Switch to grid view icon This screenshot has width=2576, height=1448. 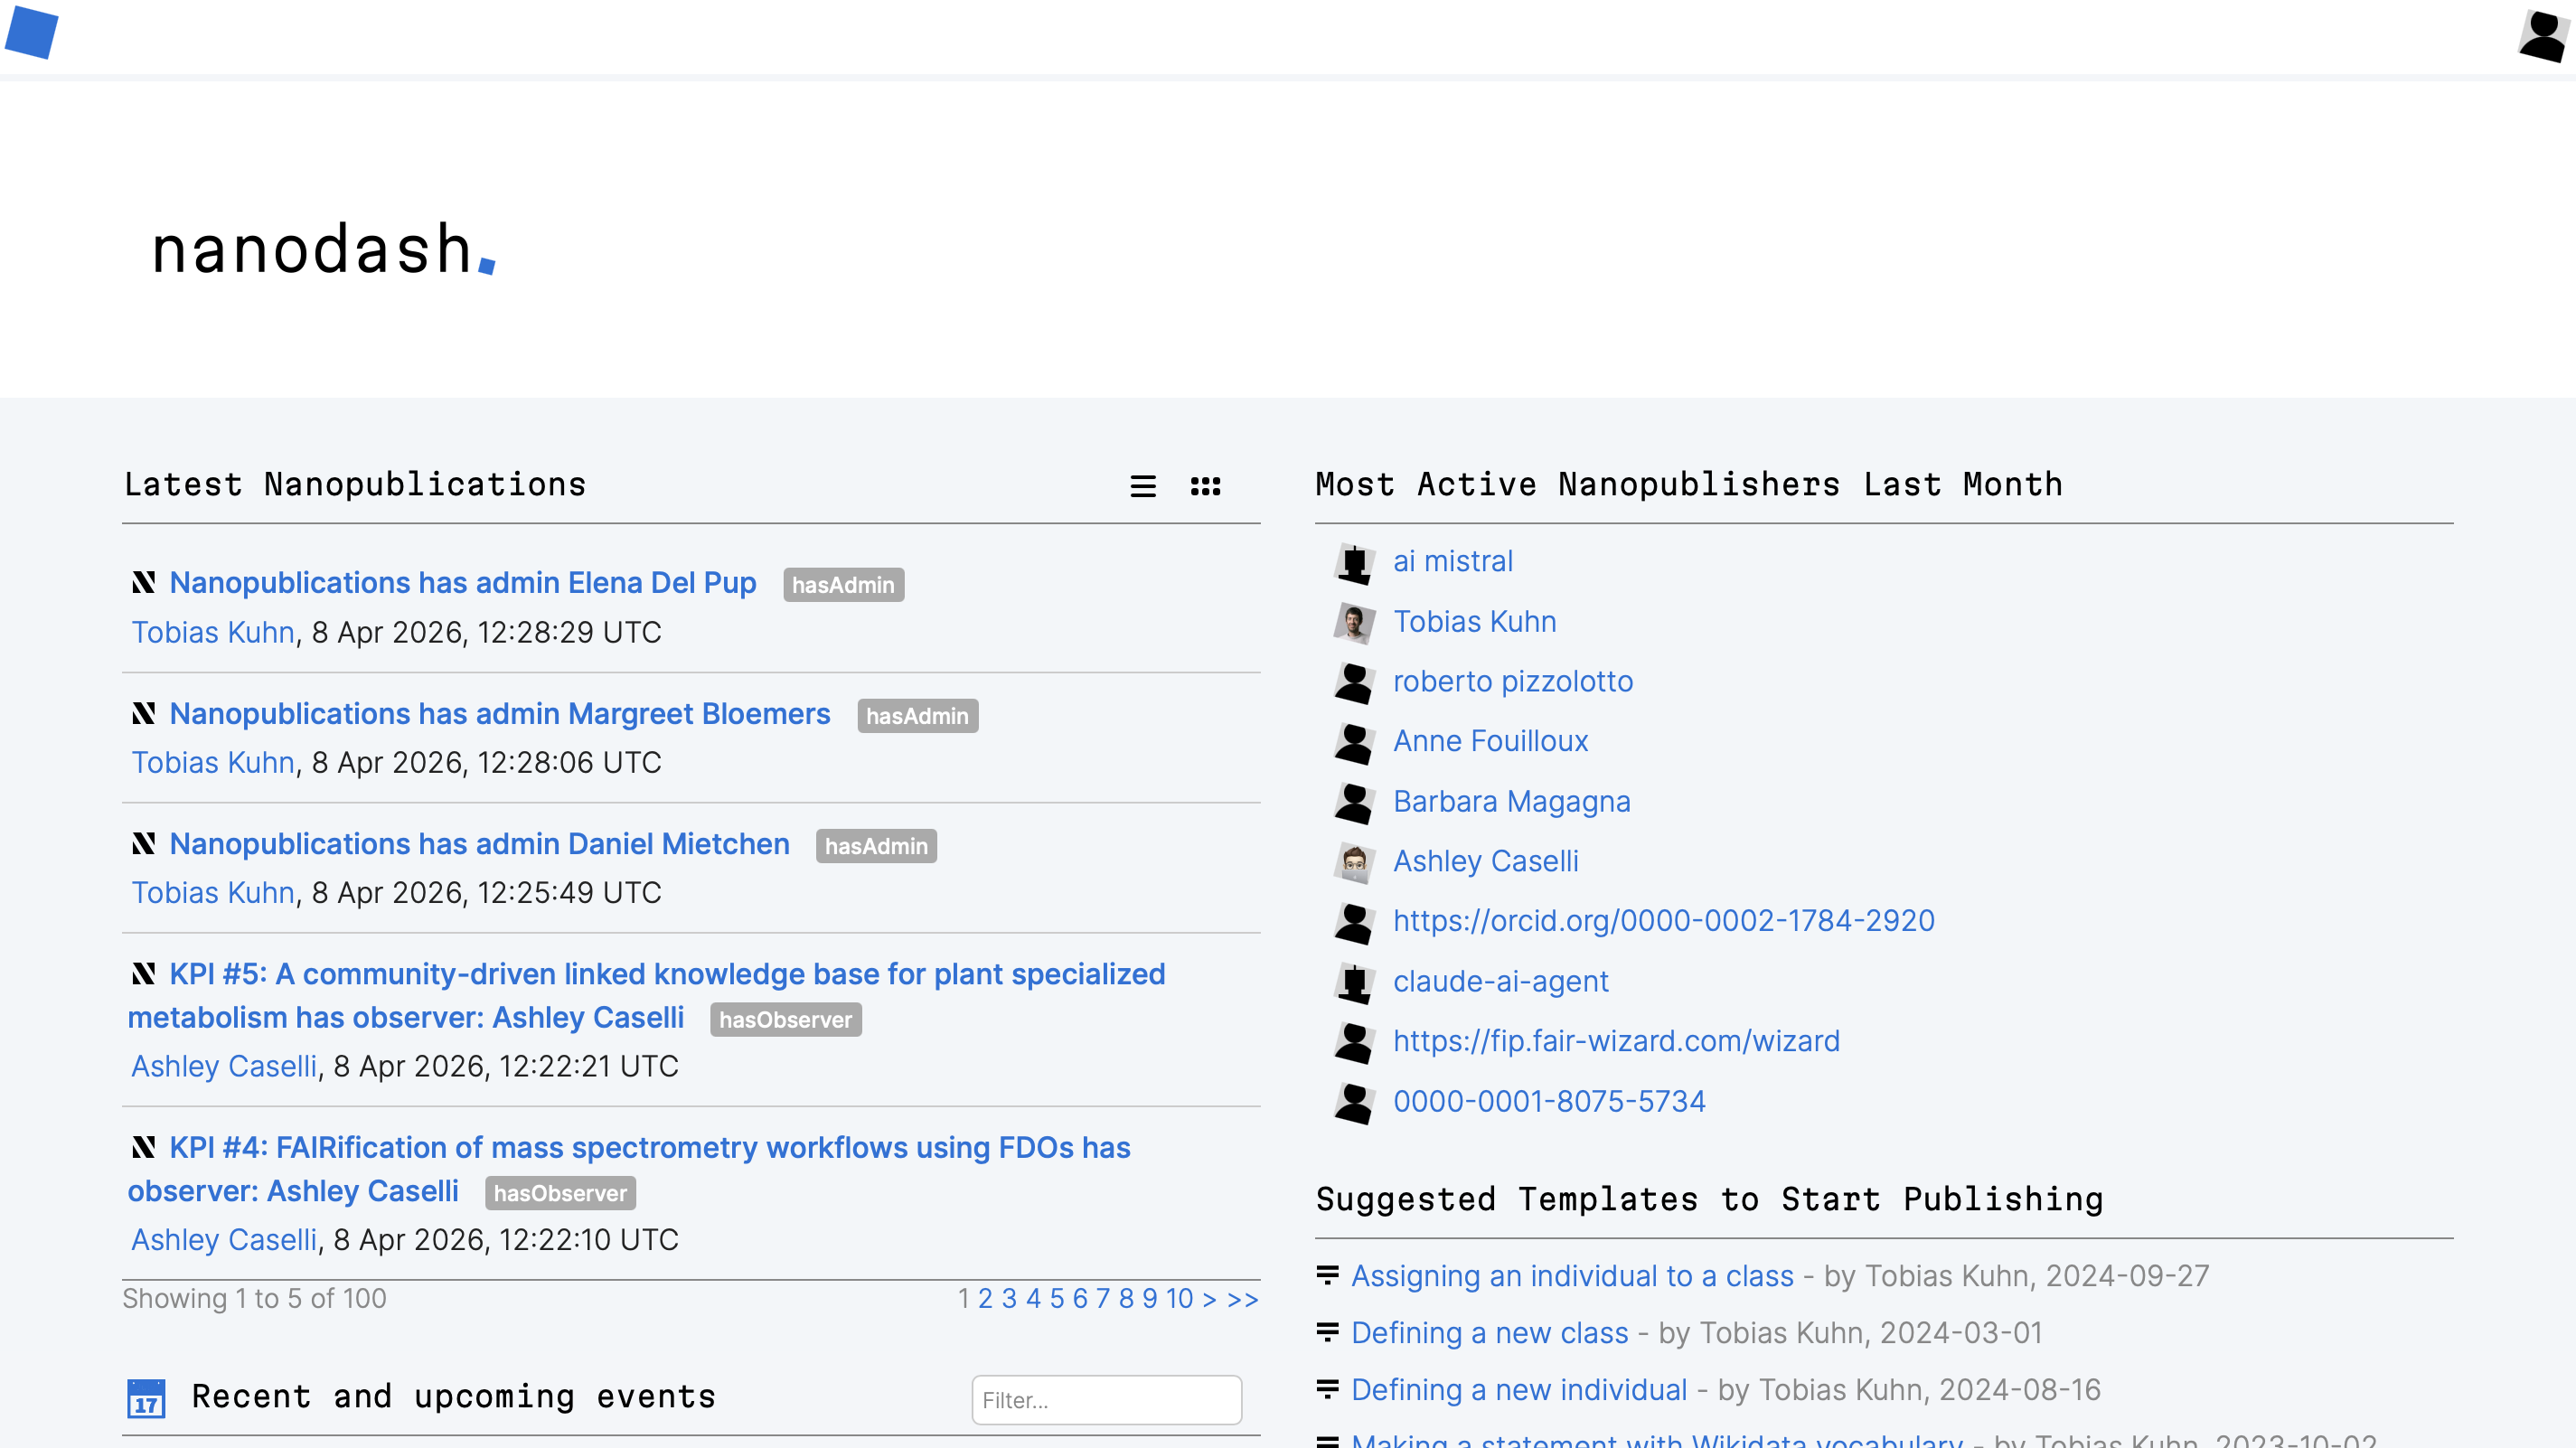tap(1205, 486)
